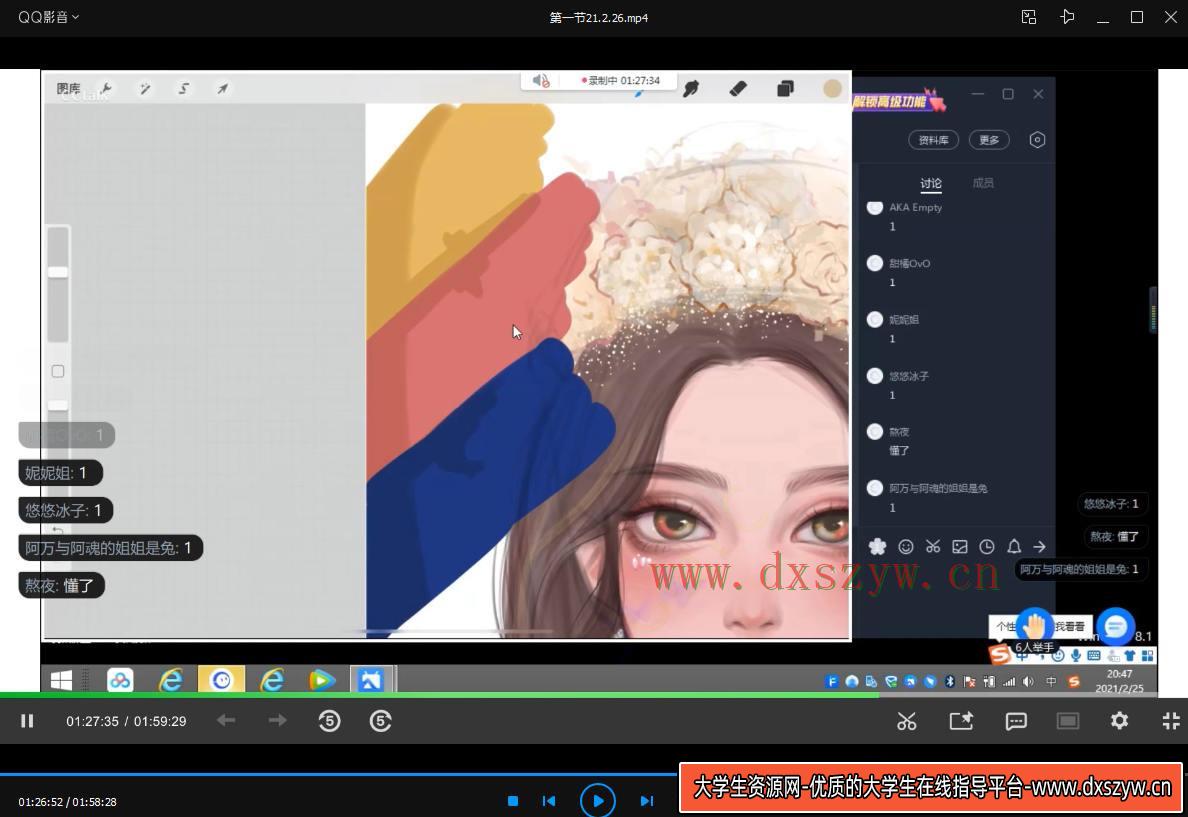This screenshot has height=817, width=1188.
Task: Select the S-shaped Selection tool
Action: pyautogui.click(x=183, y=89)
